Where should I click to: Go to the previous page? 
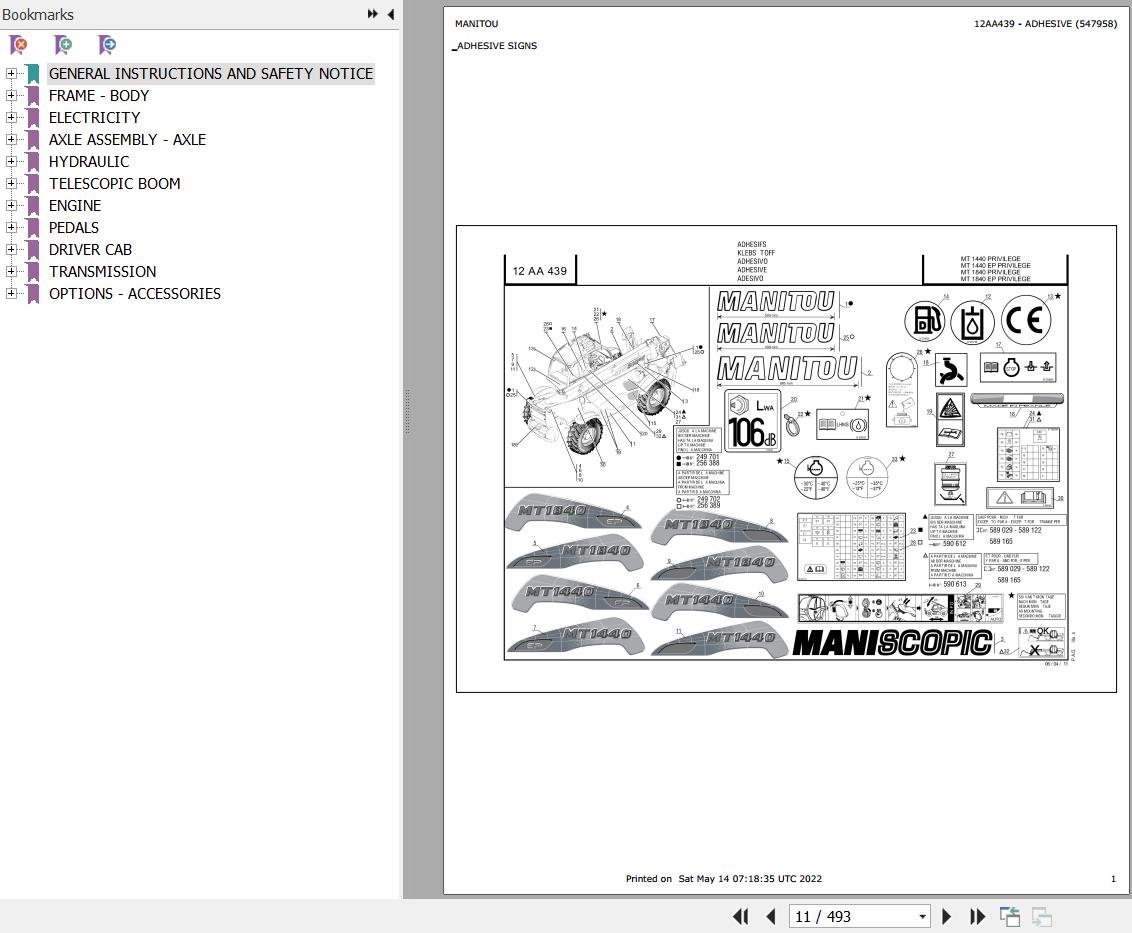pyautogui.click(x=770, y=916)
